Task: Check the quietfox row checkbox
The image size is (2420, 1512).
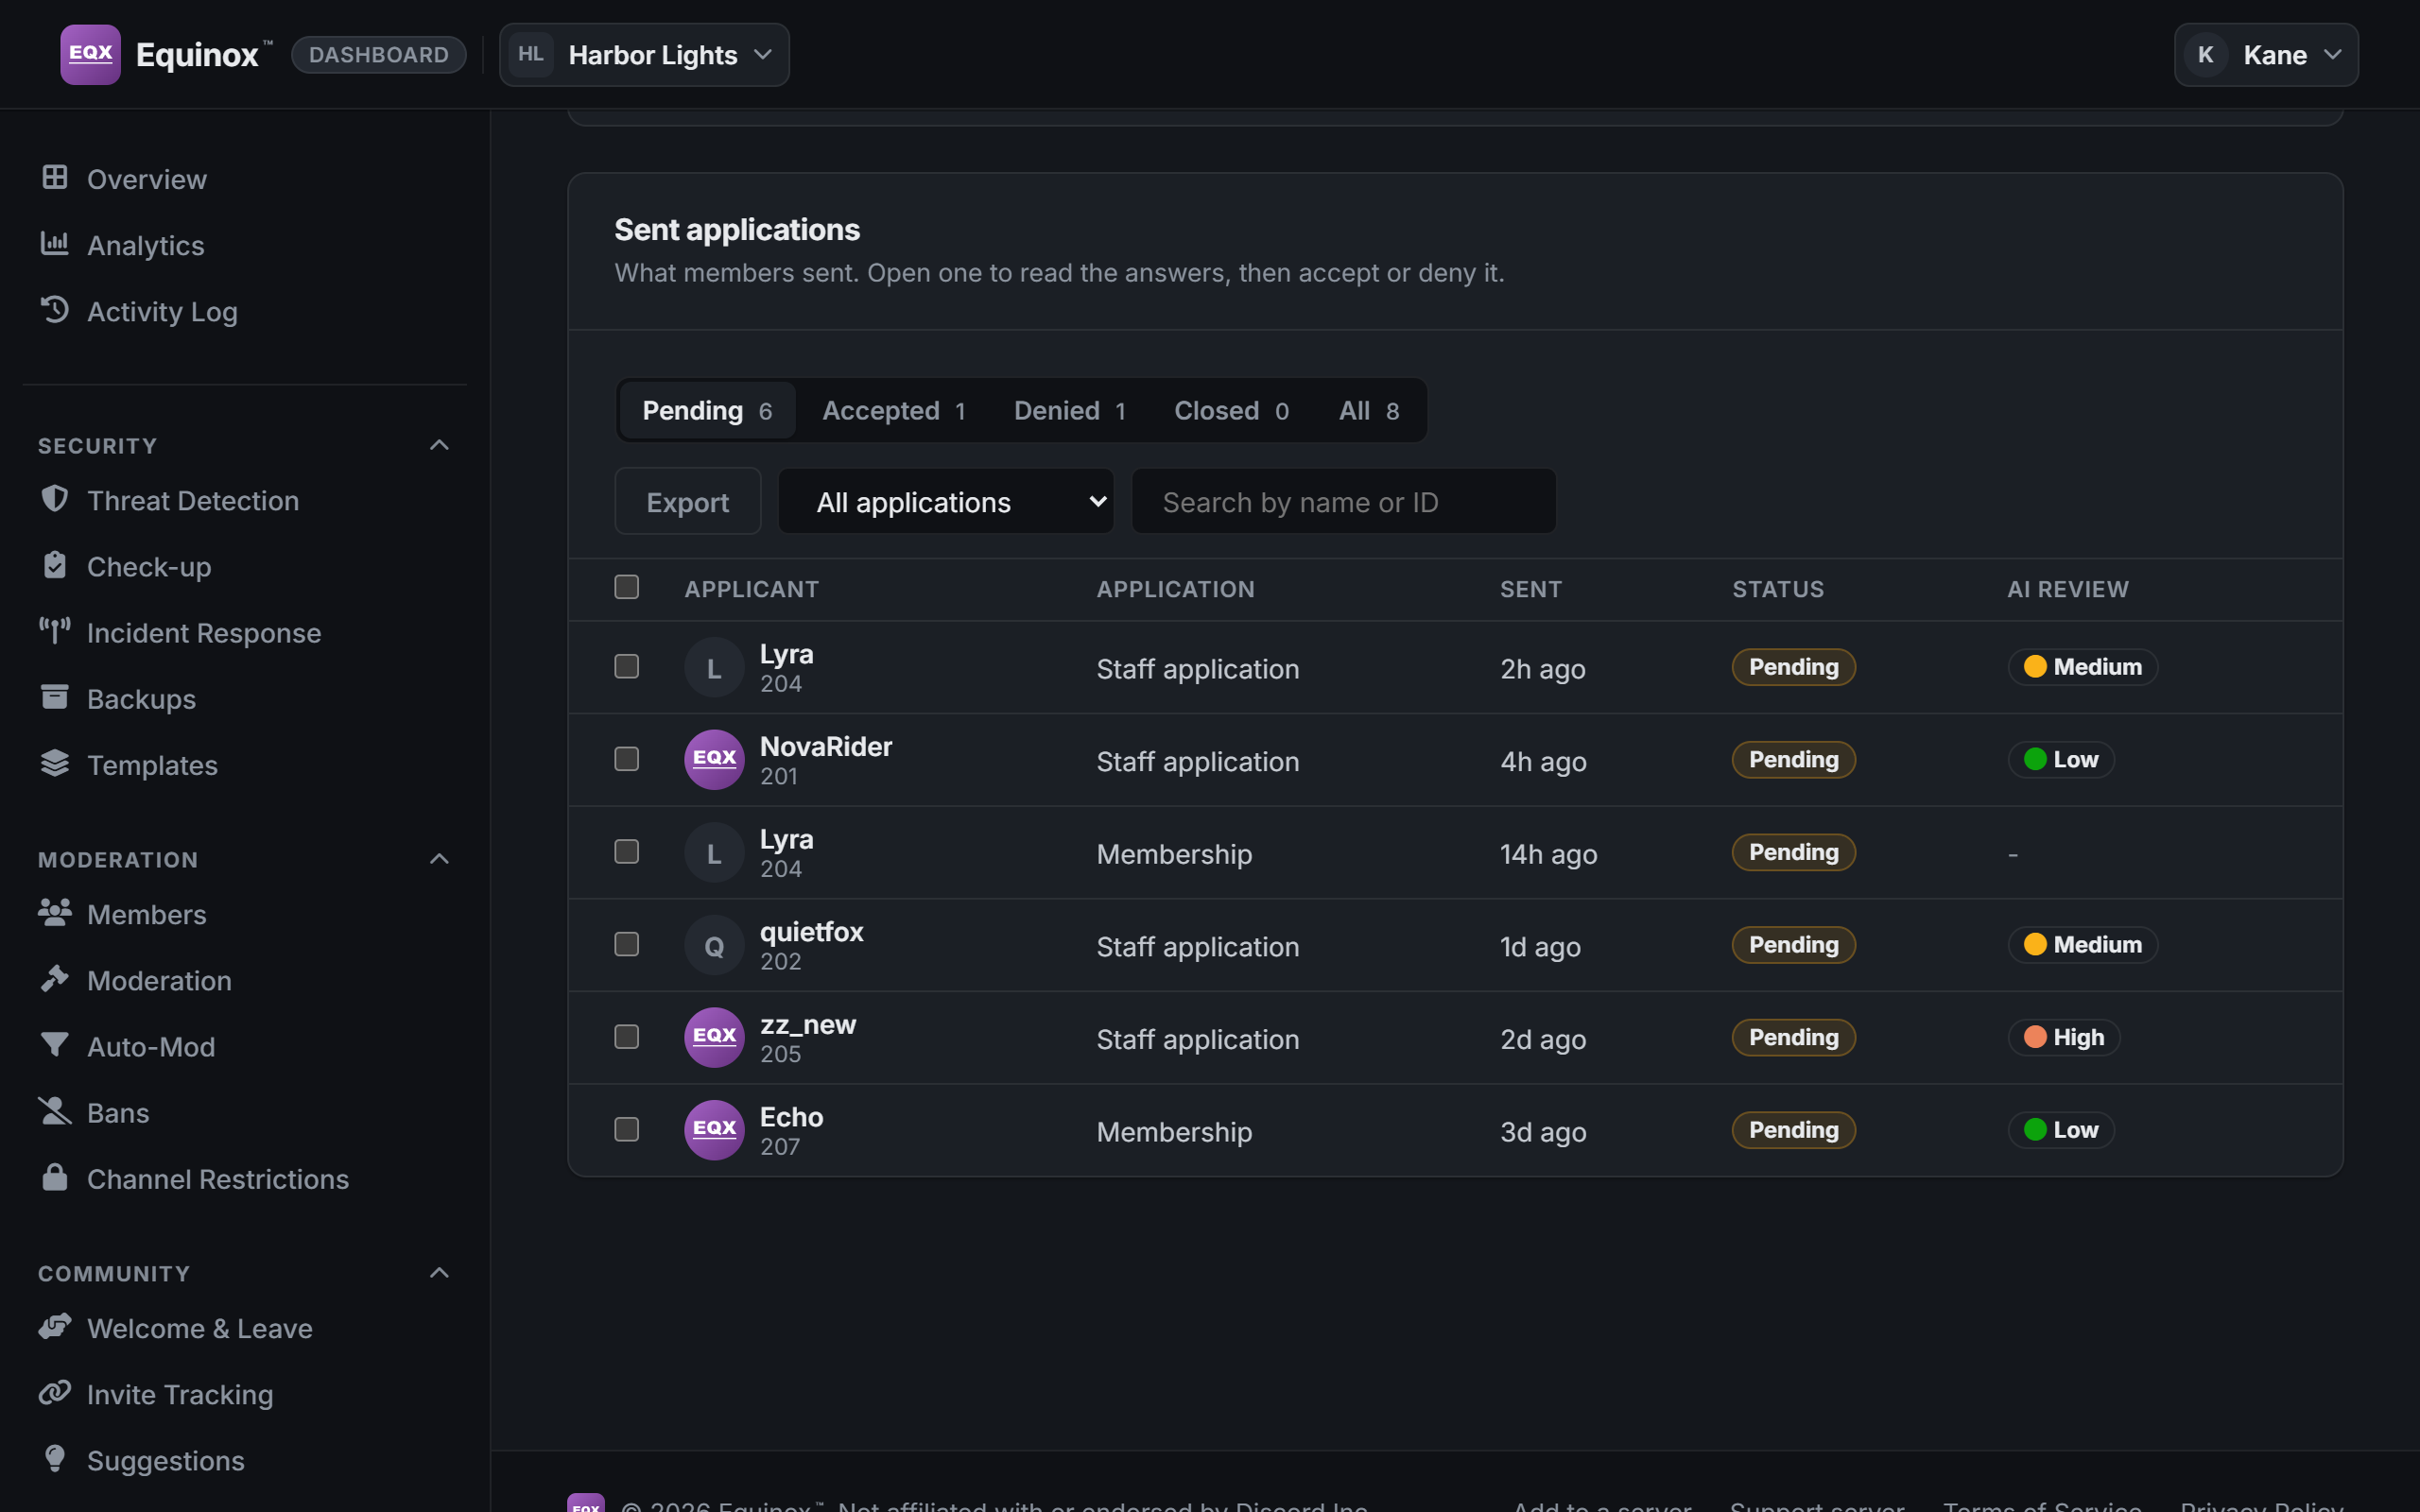Action: 627,944
